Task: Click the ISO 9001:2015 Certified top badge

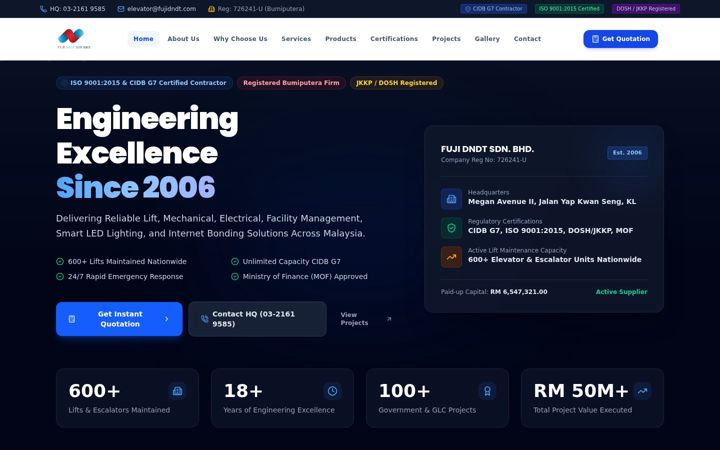Action: 569,9
